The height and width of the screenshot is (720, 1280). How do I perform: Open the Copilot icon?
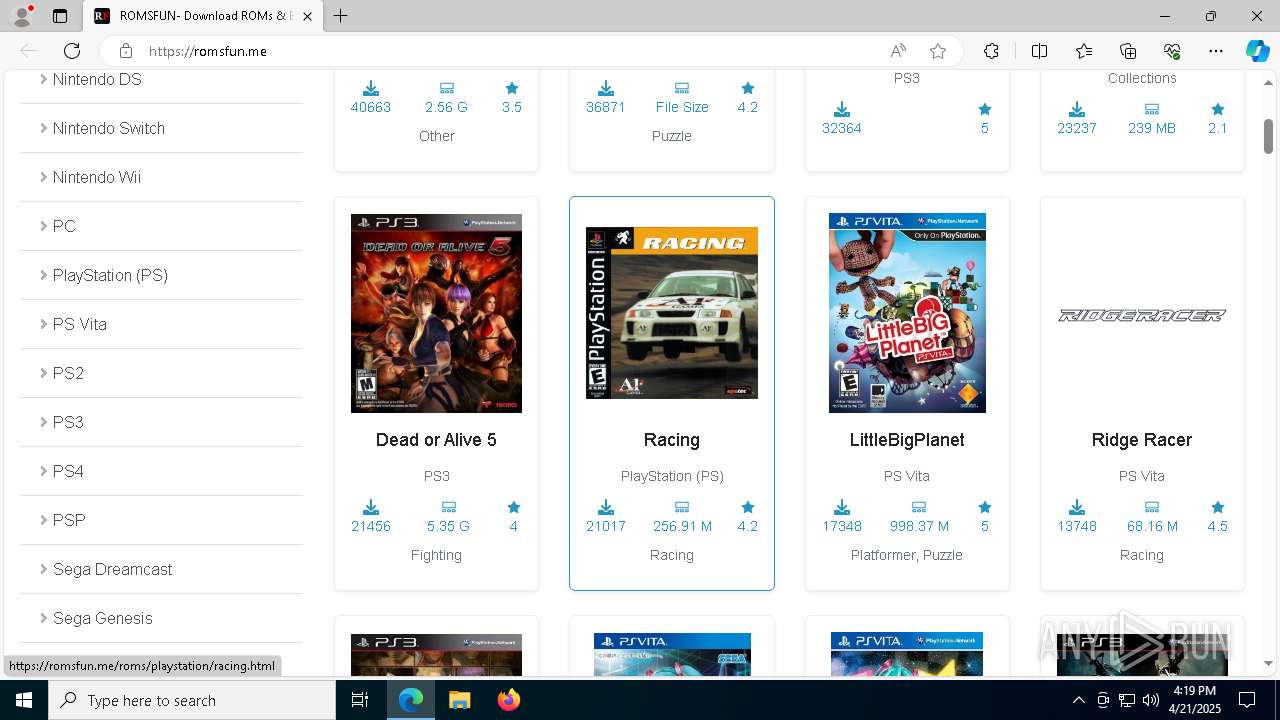click(x=1257, y=51)
